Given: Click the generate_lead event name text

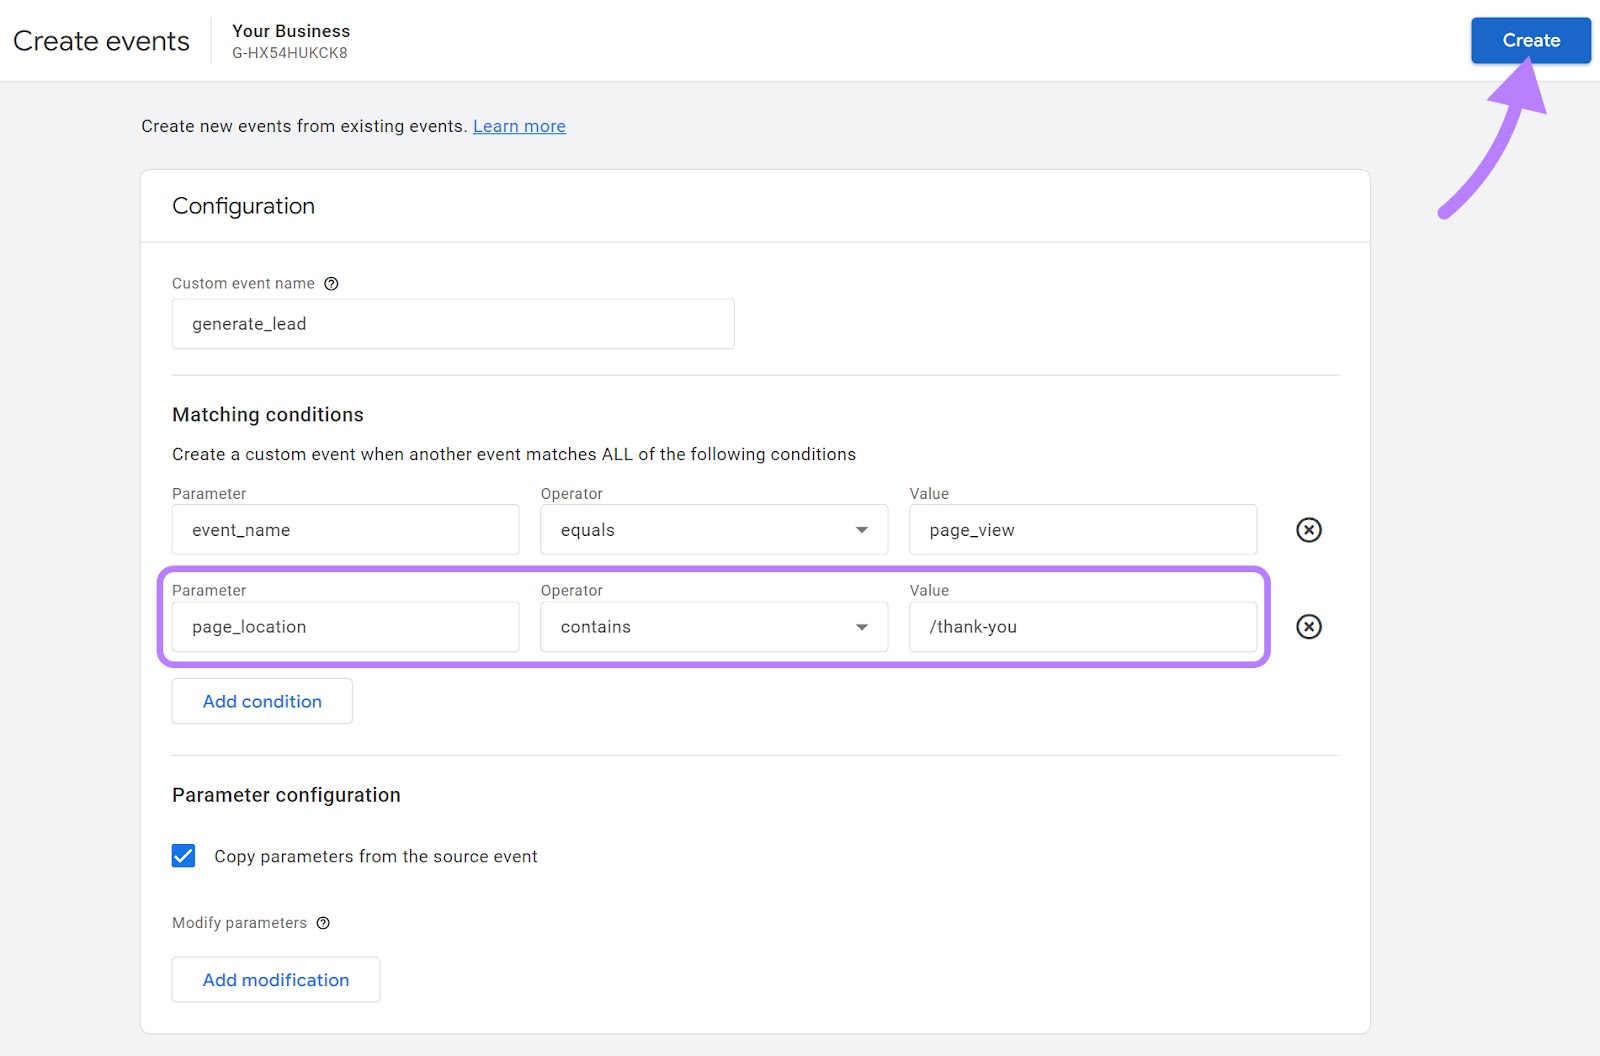Looking at the screenshot, I should click(x=247, y=323).
